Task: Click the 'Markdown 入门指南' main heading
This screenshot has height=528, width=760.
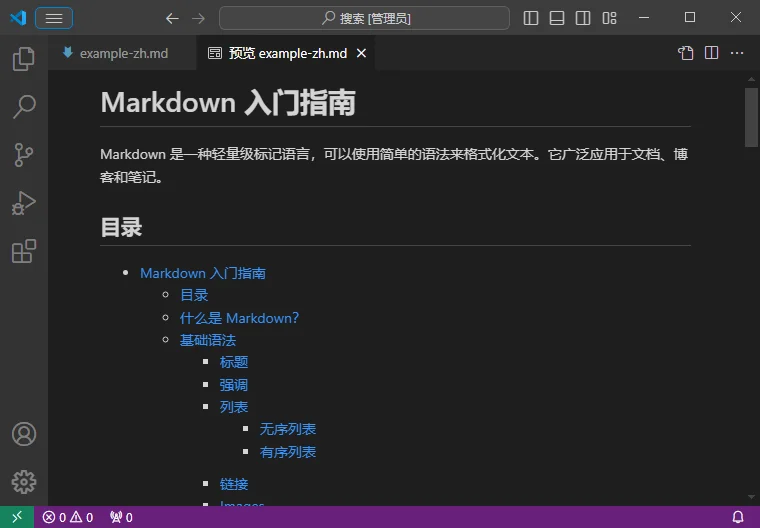Action: click(x=228, y=103)
